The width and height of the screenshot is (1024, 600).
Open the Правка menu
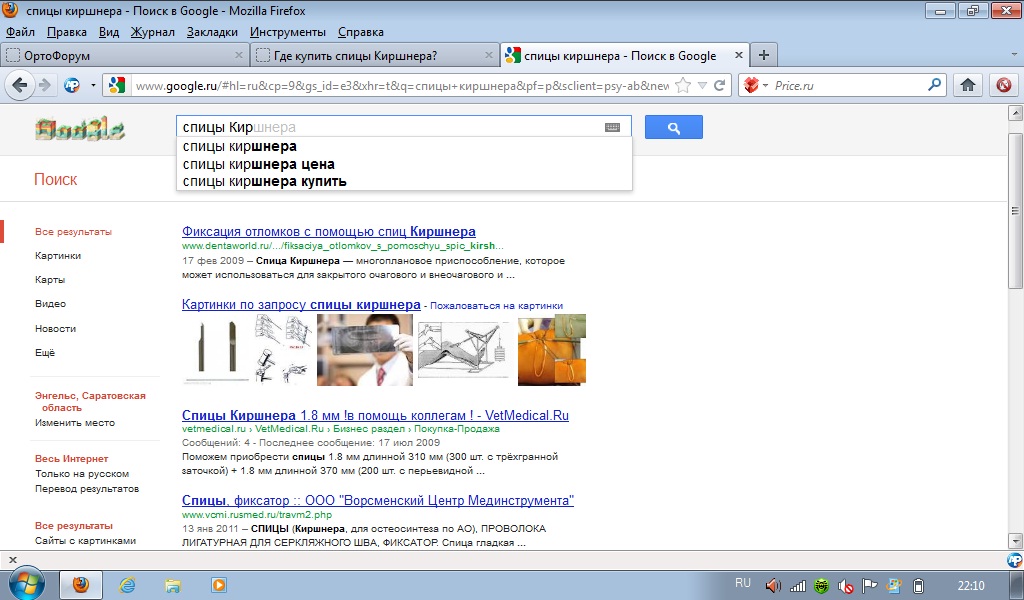(67, 32)
